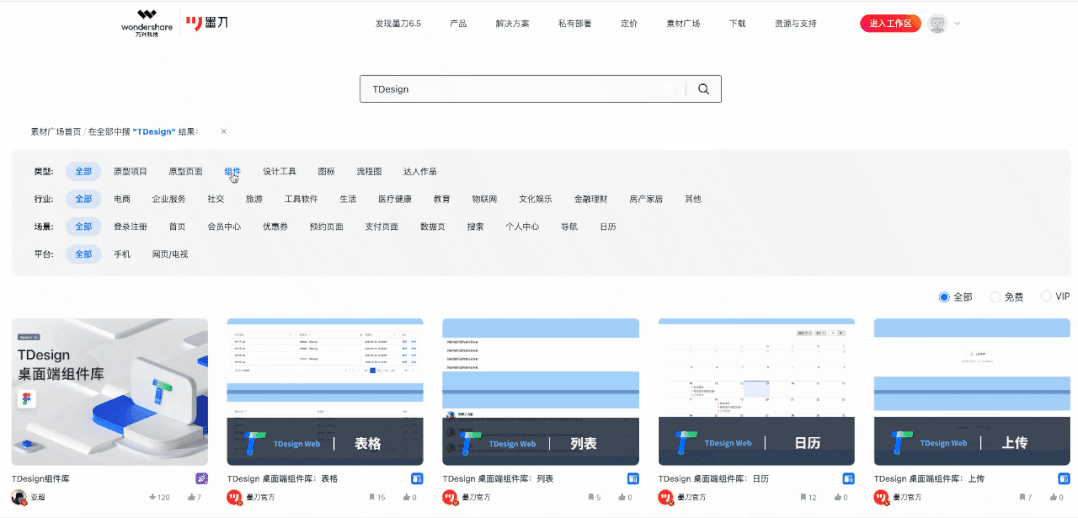Select the 全部 price radio button
Image resolution: width=1078 pixels, height=518 pixels.
[x=944, y=297]
